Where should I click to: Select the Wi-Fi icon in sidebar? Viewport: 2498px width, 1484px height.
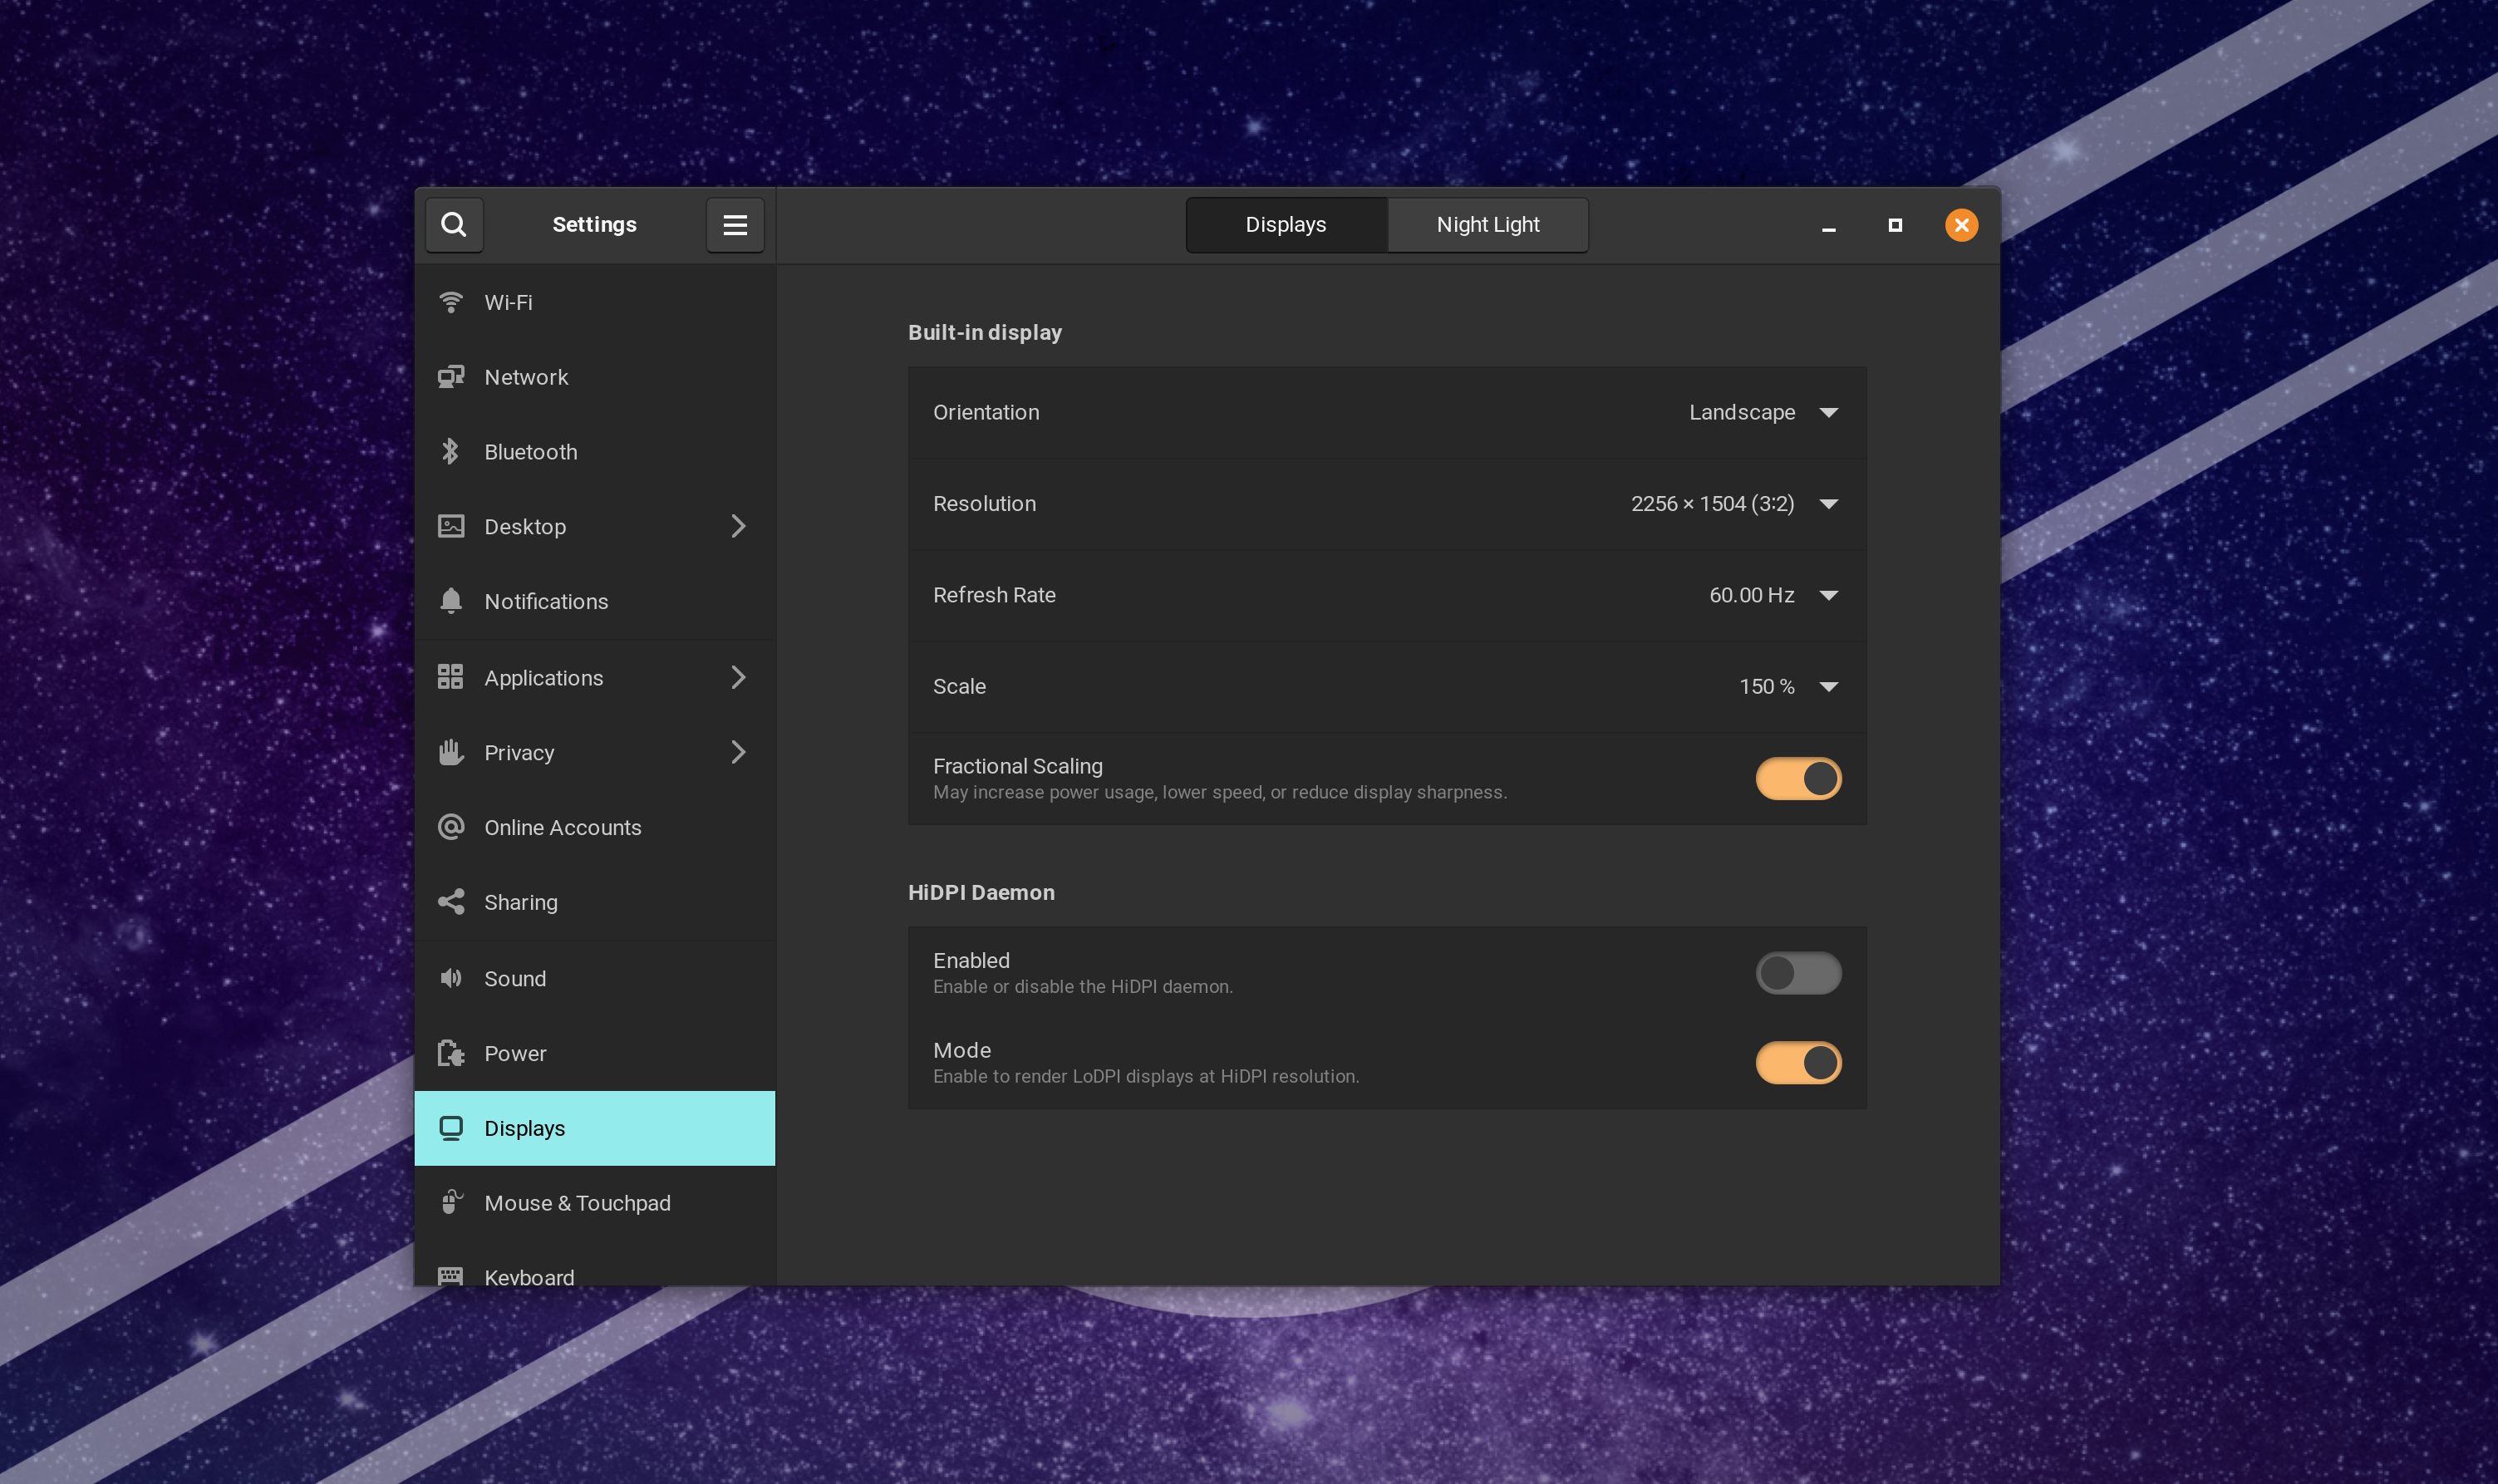click(451, 302)
